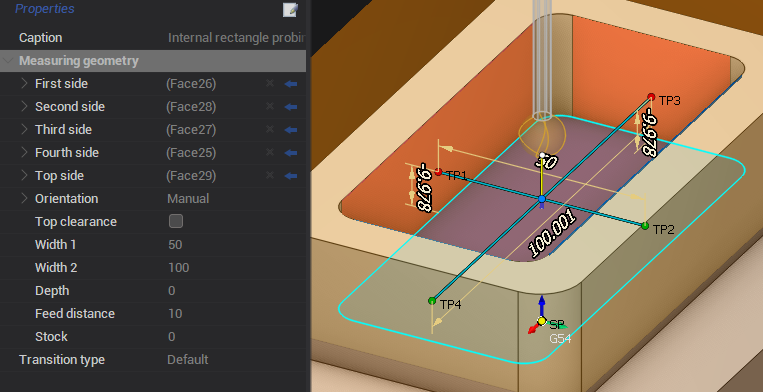The height and width of the screenshot is (392, 763).
Task: Click the blue center point of the crosshair
Action: 542,199
